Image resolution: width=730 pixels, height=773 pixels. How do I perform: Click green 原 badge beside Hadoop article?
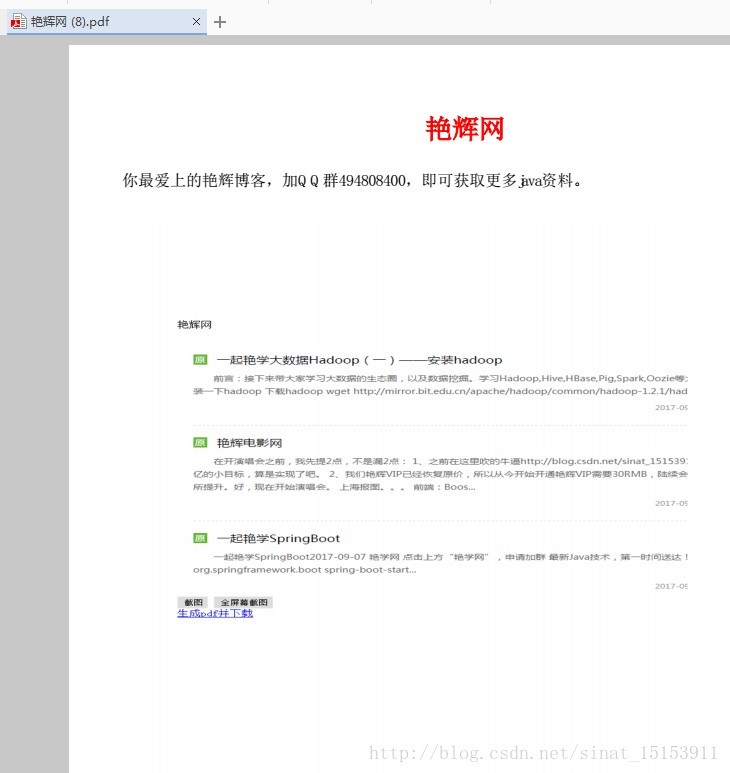click(200, 359)
